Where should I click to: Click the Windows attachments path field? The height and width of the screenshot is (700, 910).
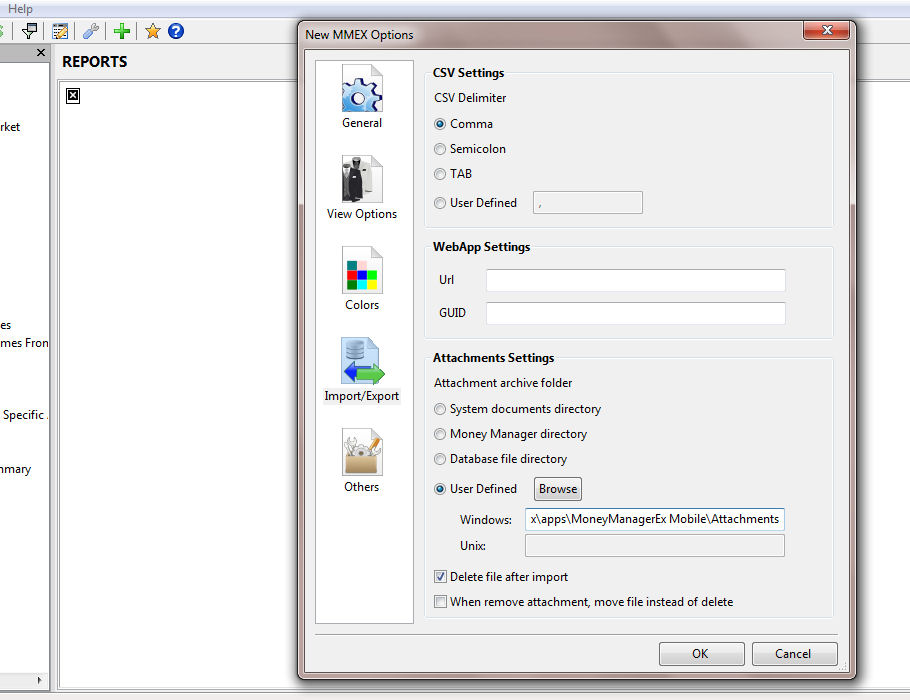pos(655,519)
